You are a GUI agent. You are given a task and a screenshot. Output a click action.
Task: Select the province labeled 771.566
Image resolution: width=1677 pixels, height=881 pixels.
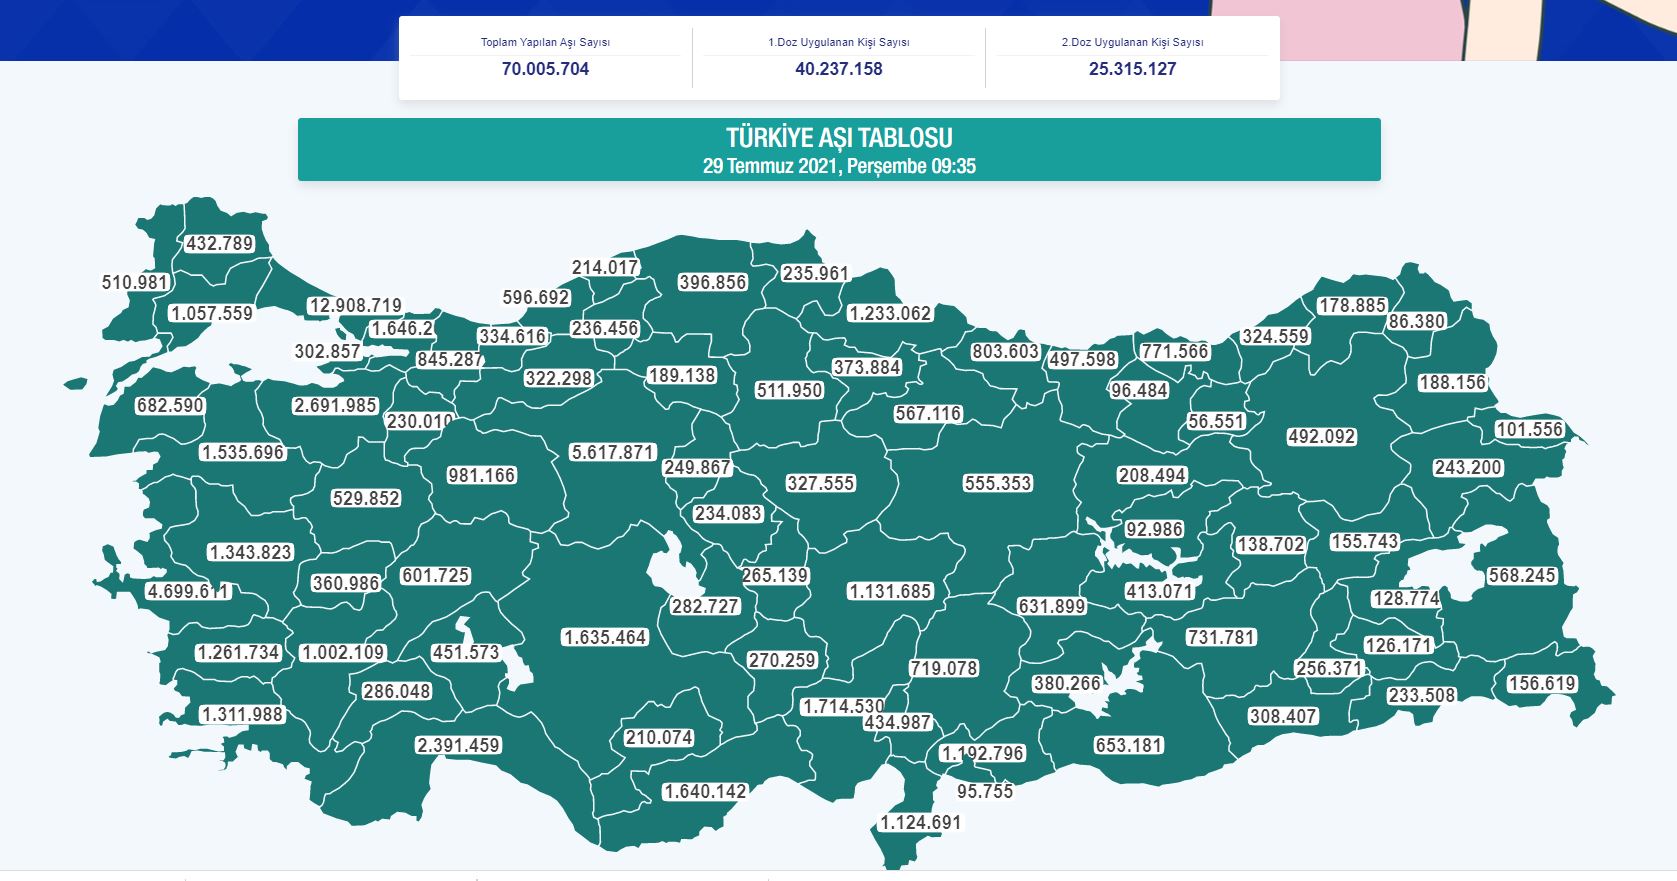[x=1175, y=351]
